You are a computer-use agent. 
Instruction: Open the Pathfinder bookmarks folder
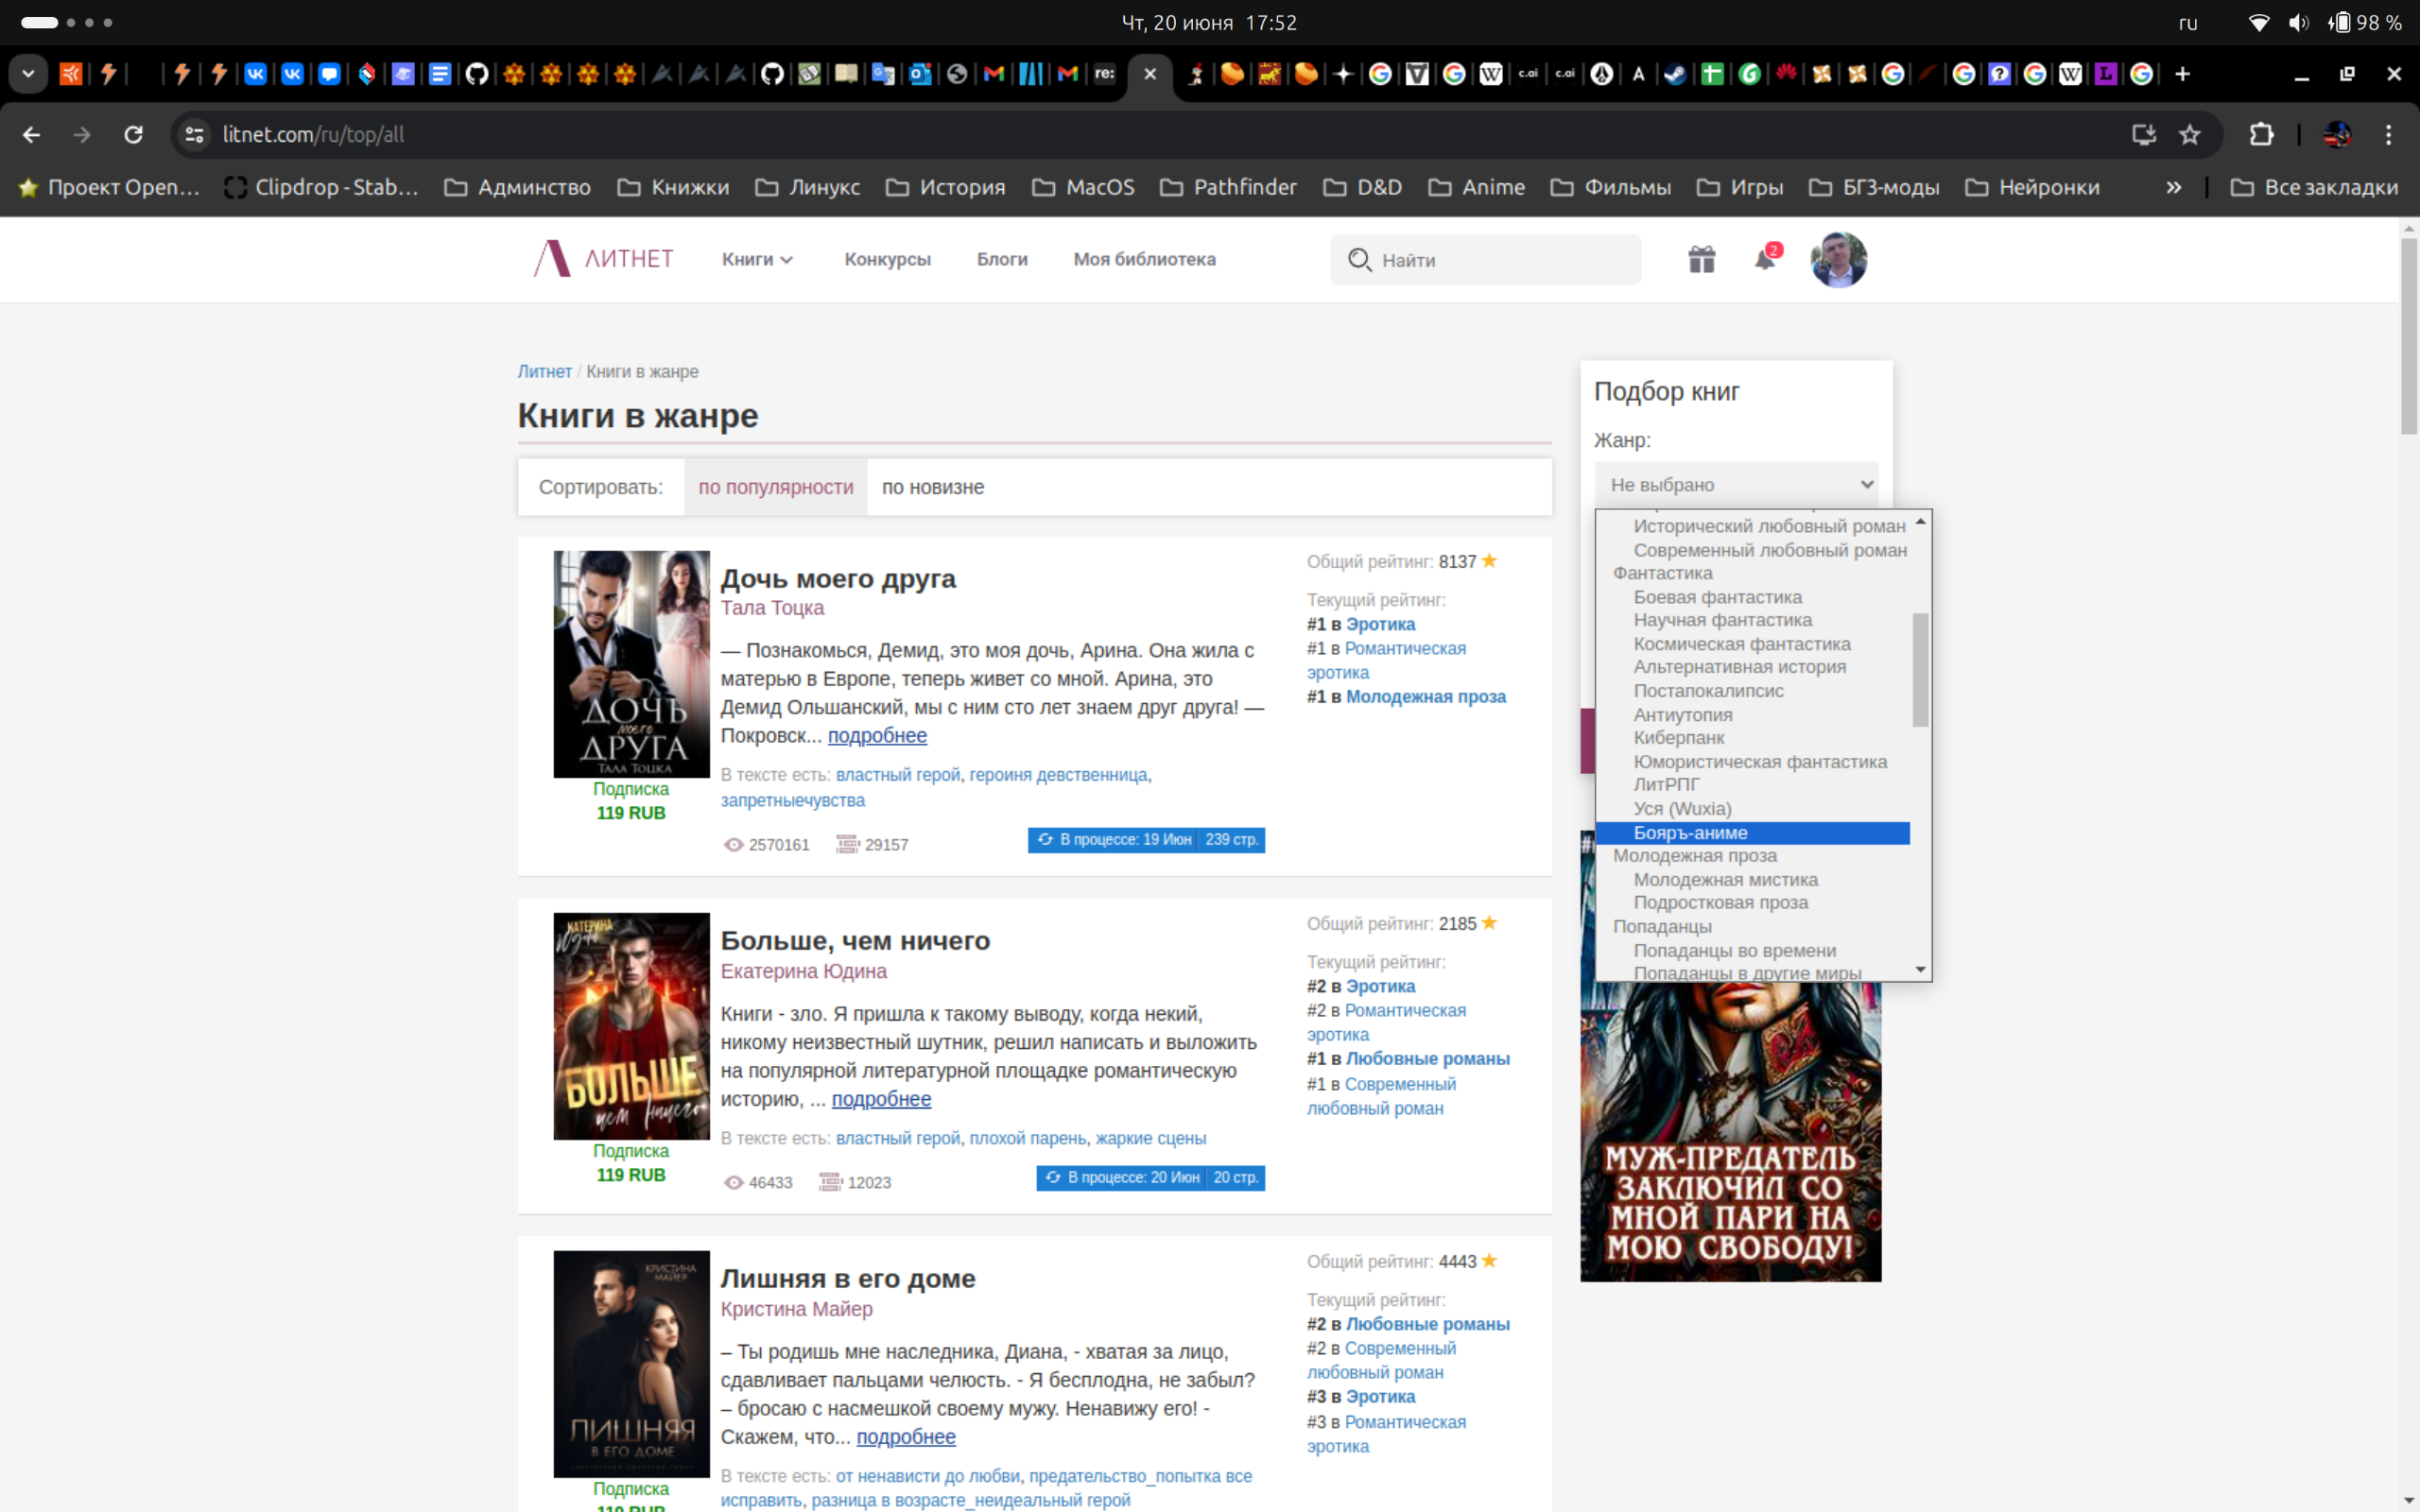(x=1228, y=187)
